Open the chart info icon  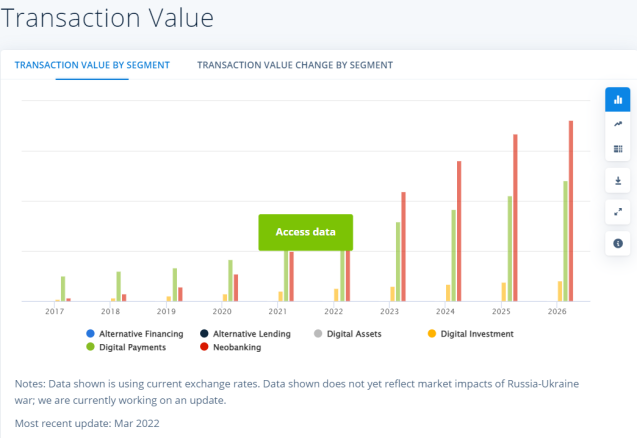coord(617,242)
